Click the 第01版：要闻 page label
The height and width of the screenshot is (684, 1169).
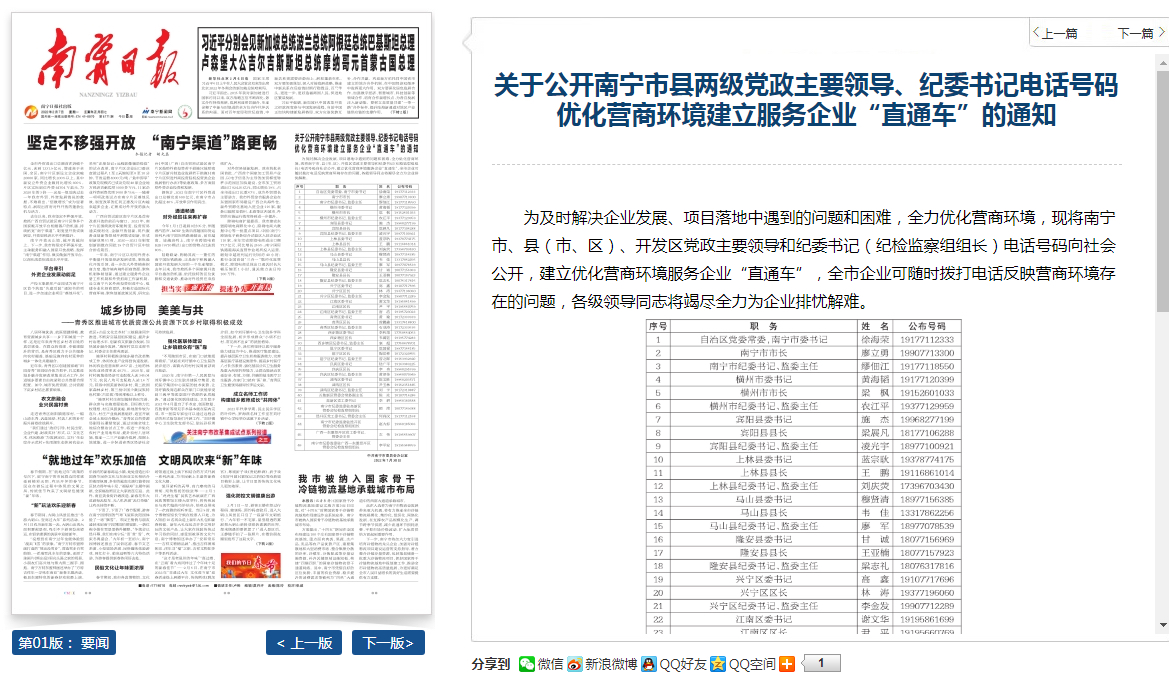64,643
